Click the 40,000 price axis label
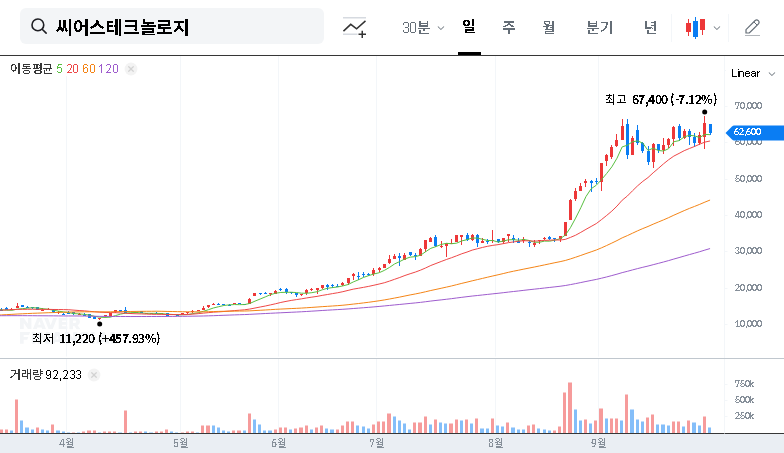This screenshot has width=784, height=453. click(x=748, y=214)
